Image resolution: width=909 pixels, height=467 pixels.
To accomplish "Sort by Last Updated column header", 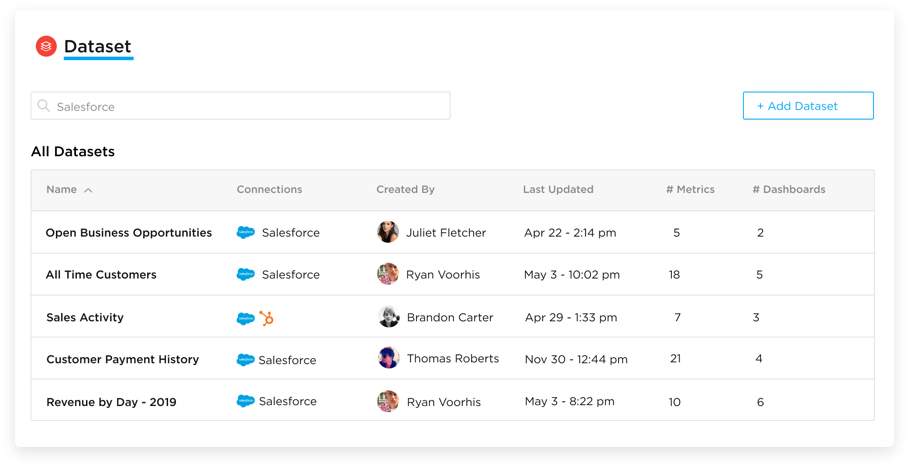I will click(558, 189).
